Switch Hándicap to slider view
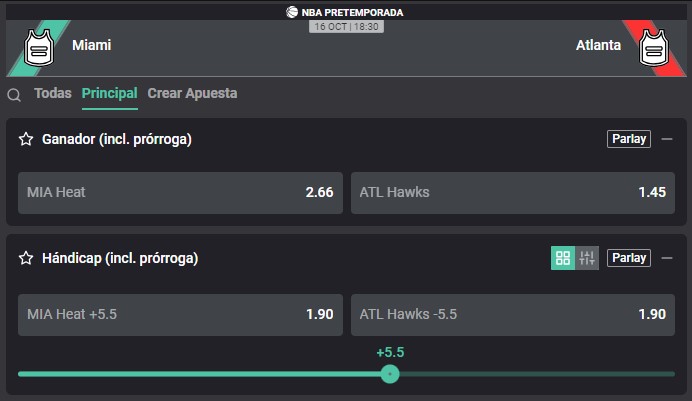Screen dimensions: 692x401 [x=587, y=258]
